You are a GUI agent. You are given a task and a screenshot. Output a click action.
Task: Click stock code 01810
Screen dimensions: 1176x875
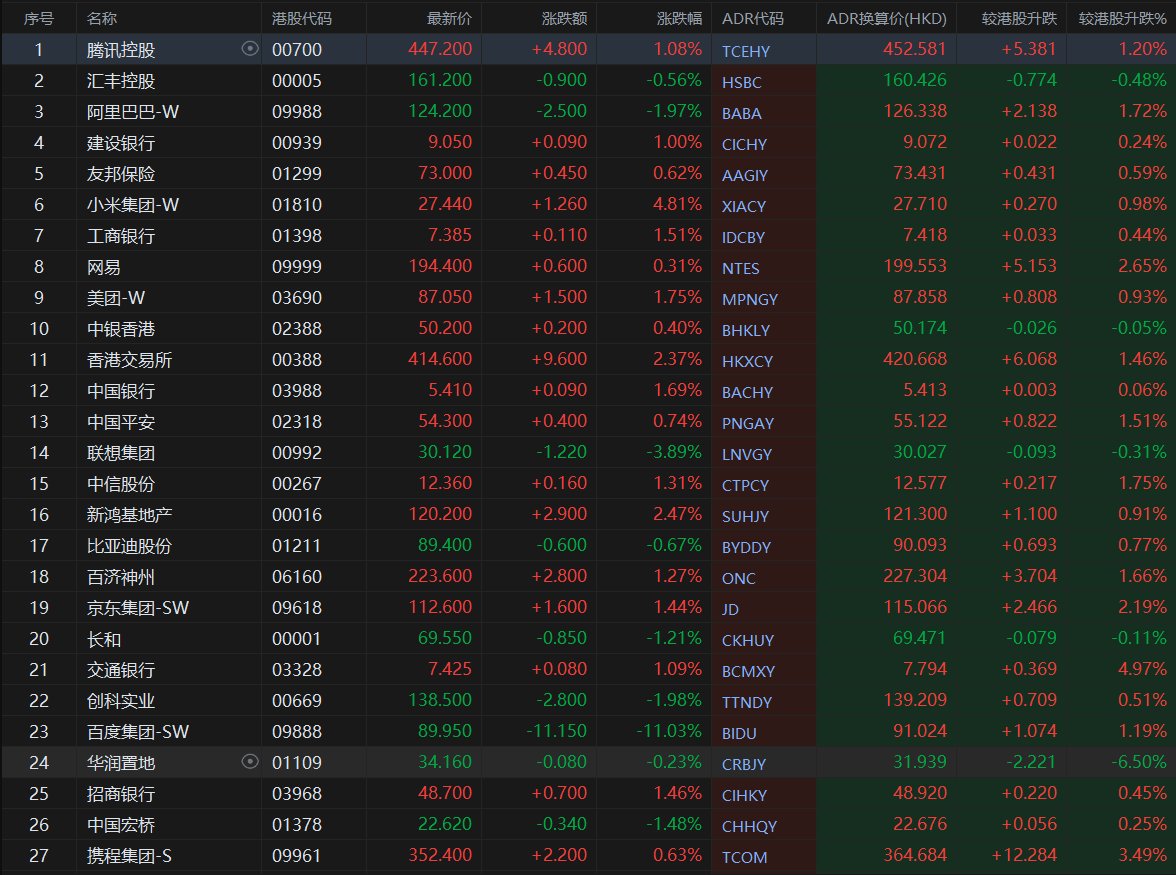(x=297, y=205)
